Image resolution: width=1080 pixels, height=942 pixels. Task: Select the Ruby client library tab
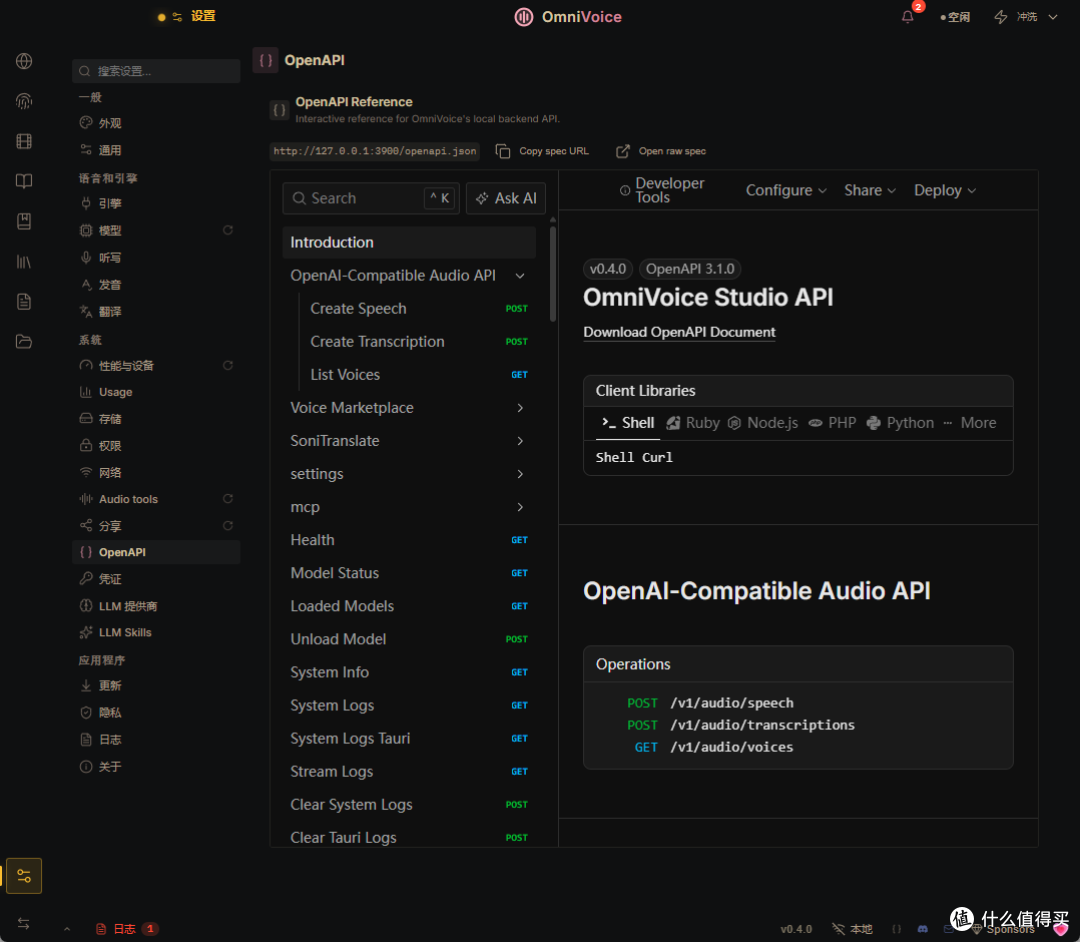[x=693, y=423]
